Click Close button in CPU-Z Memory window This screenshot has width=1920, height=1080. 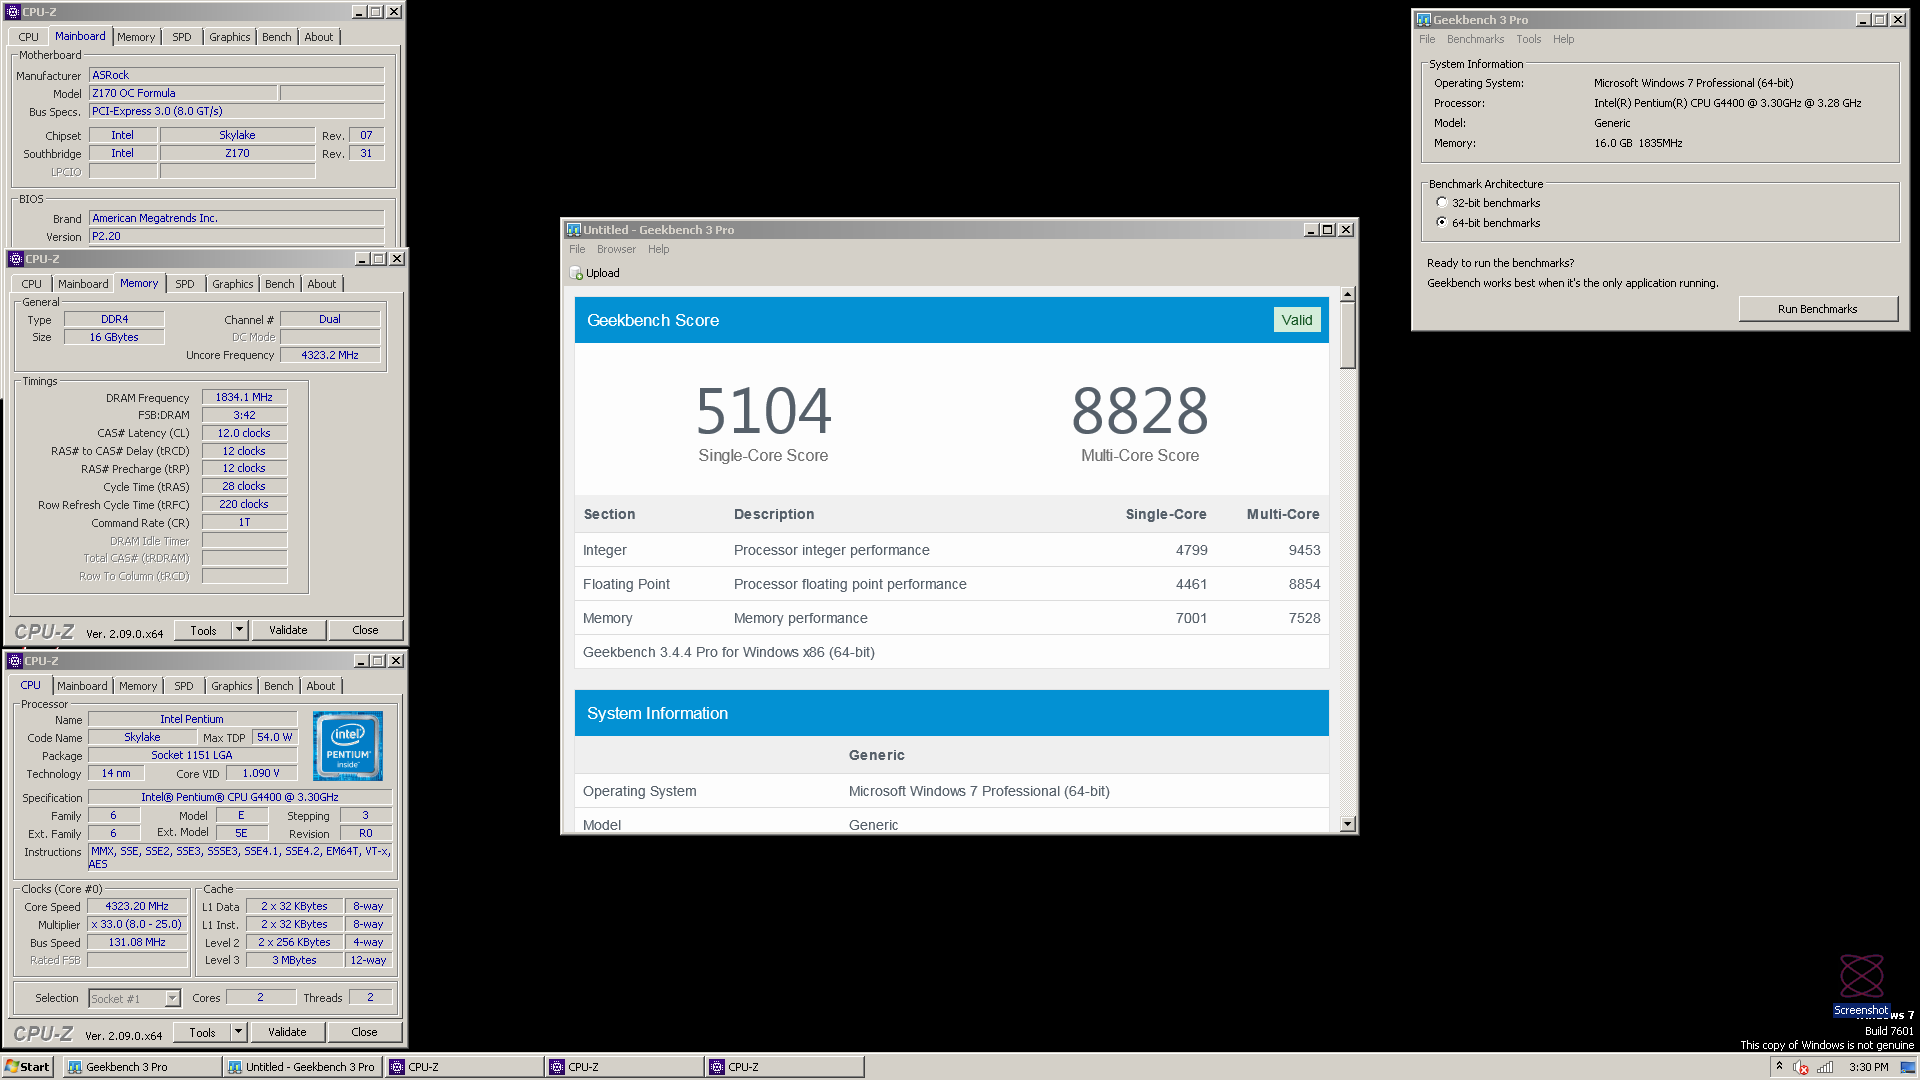(365, 630)
